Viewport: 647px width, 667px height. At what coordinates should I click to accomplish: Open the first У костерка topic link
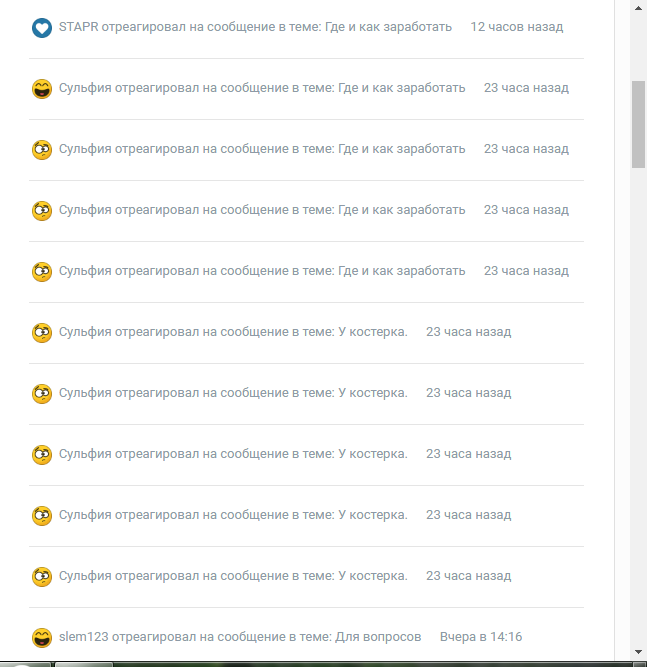(x=373, y=332)
